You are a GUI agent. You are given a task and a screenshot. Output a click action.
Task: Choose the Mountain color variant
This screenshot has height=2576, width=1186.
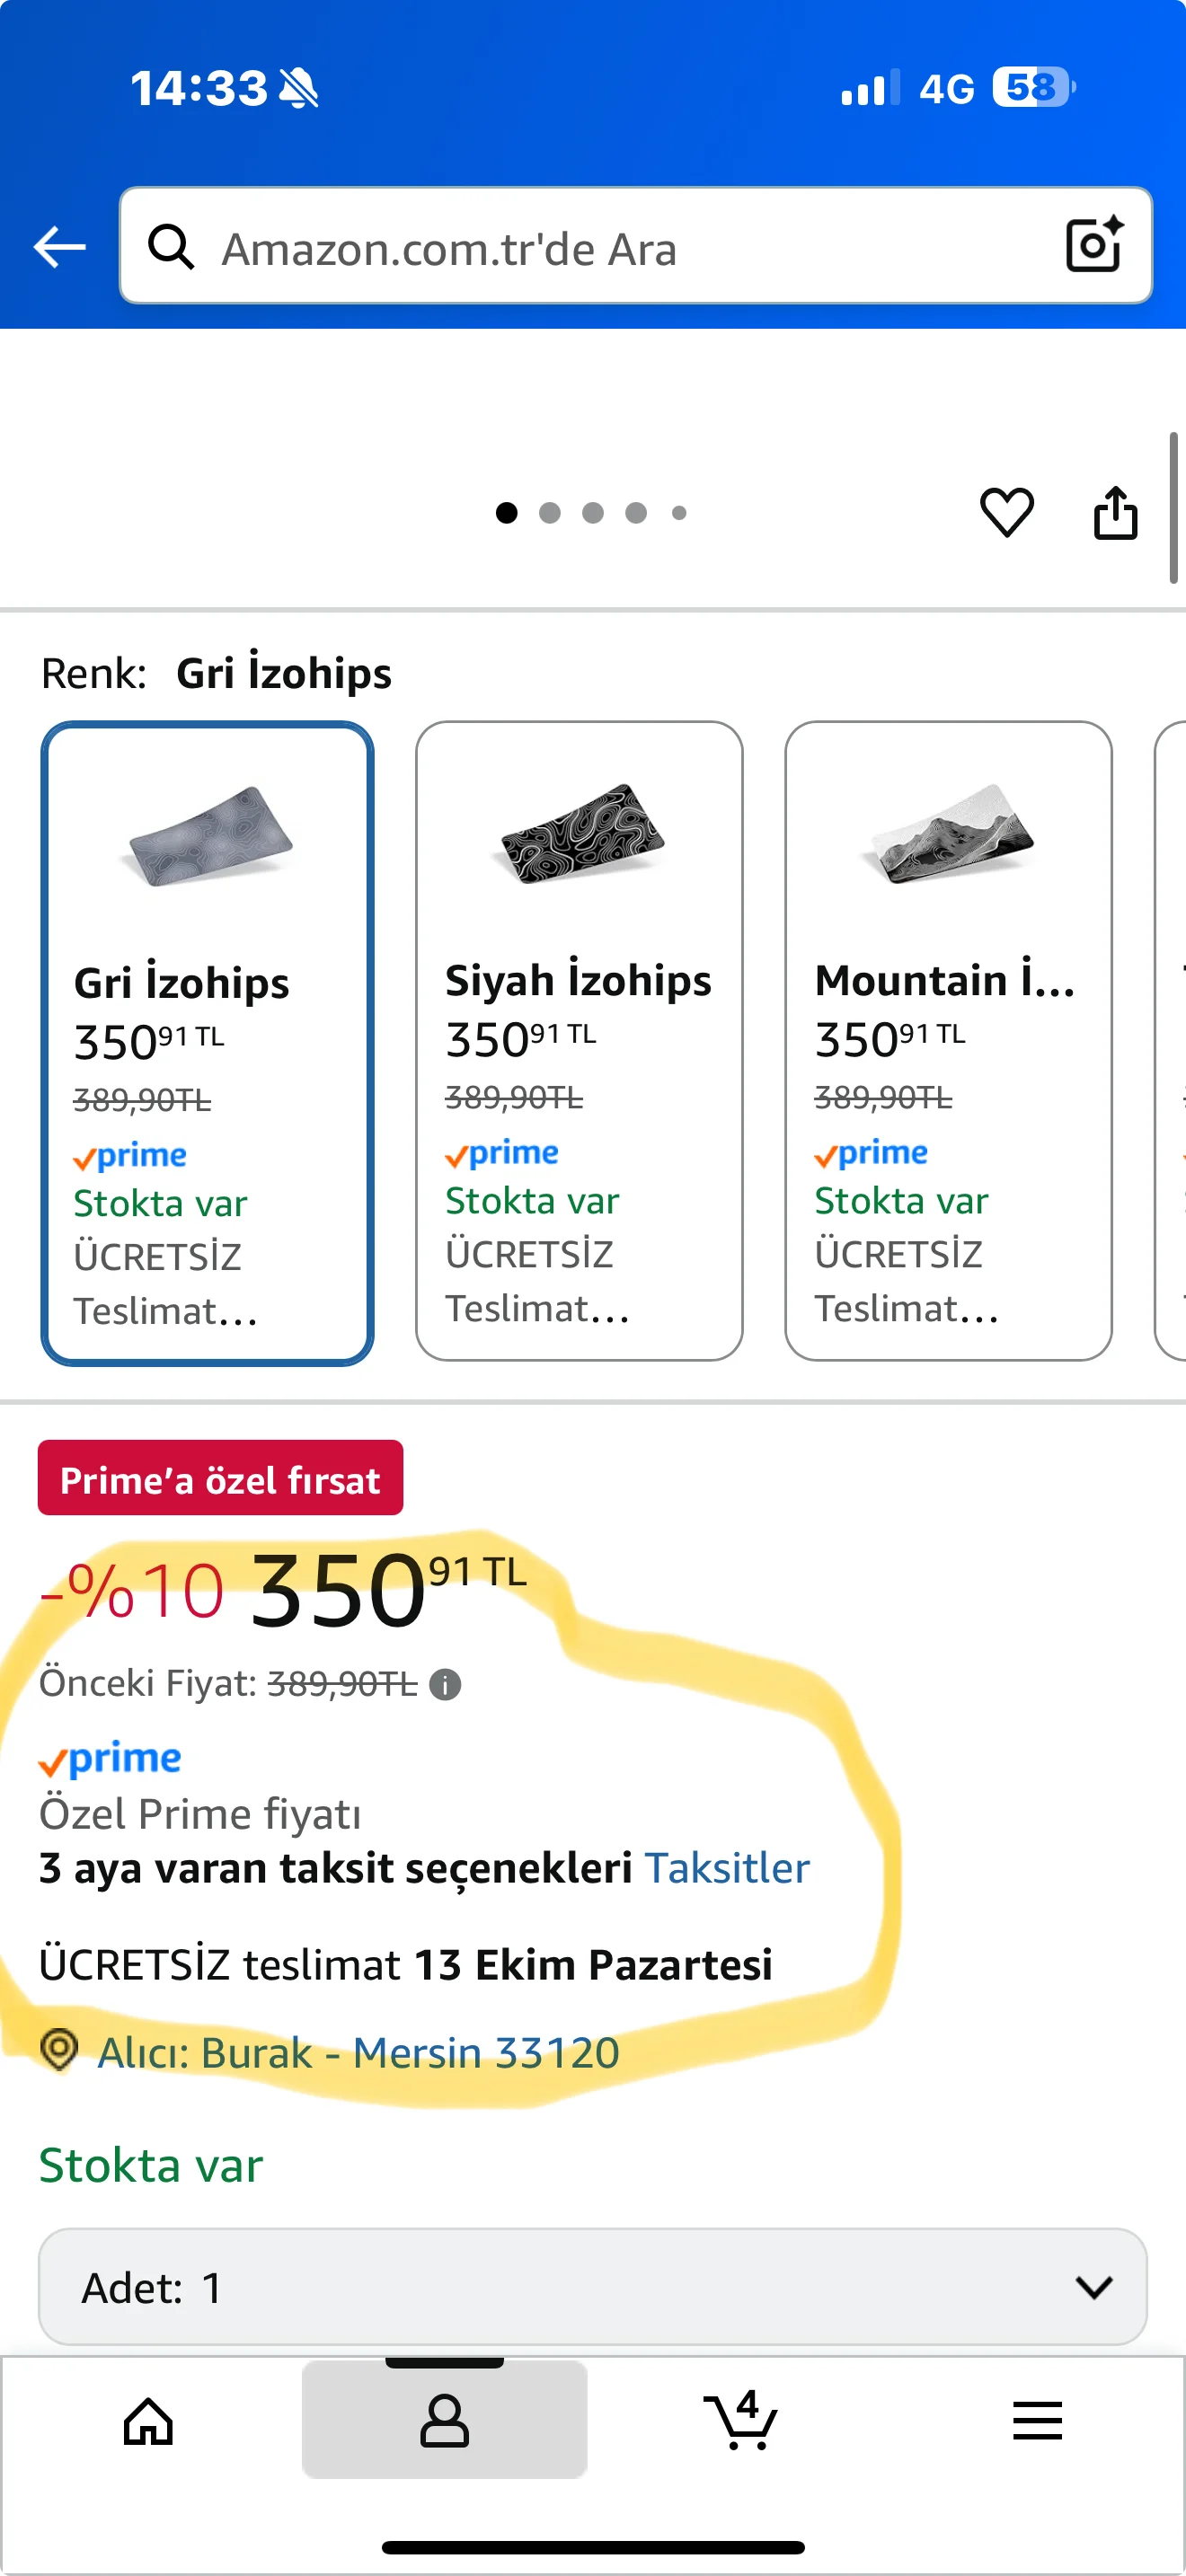(948, 1040)
